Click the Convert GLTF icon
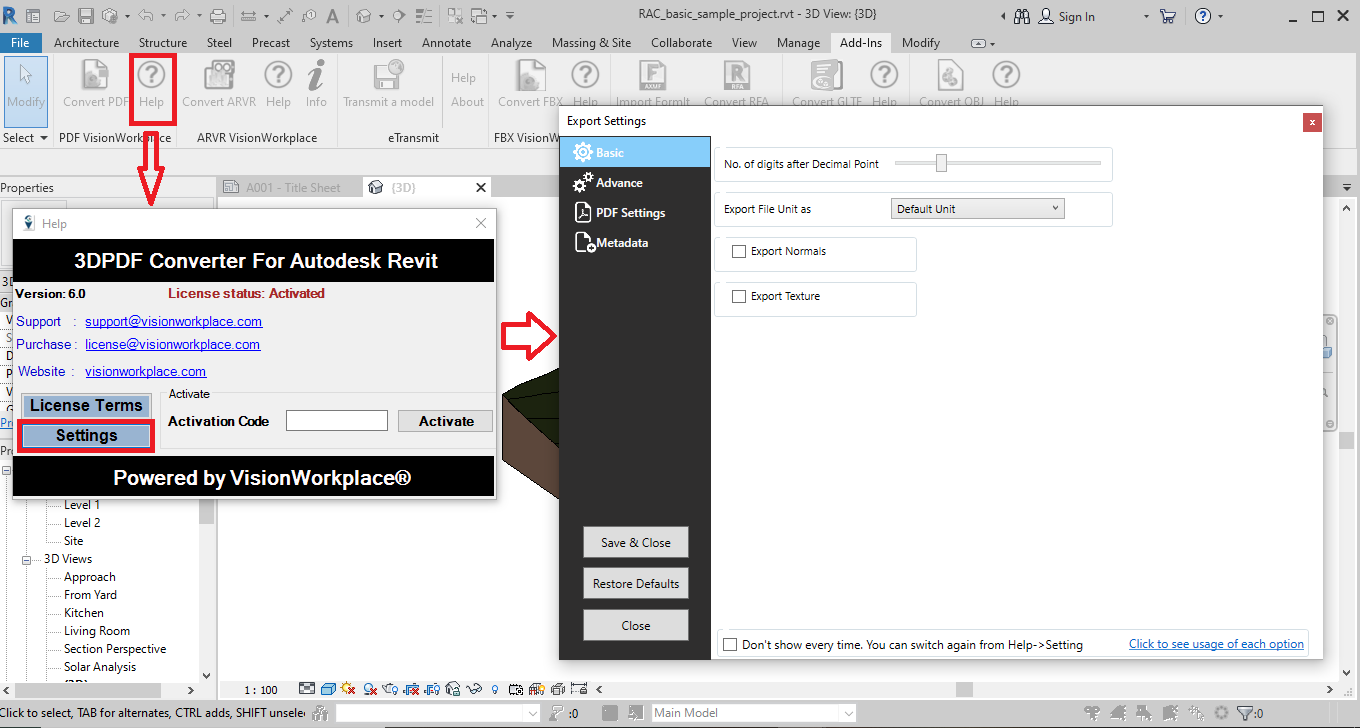Image resolution: width=1360 pixels, height=728 pixels. pyautogui.click(x=827, y=76)
